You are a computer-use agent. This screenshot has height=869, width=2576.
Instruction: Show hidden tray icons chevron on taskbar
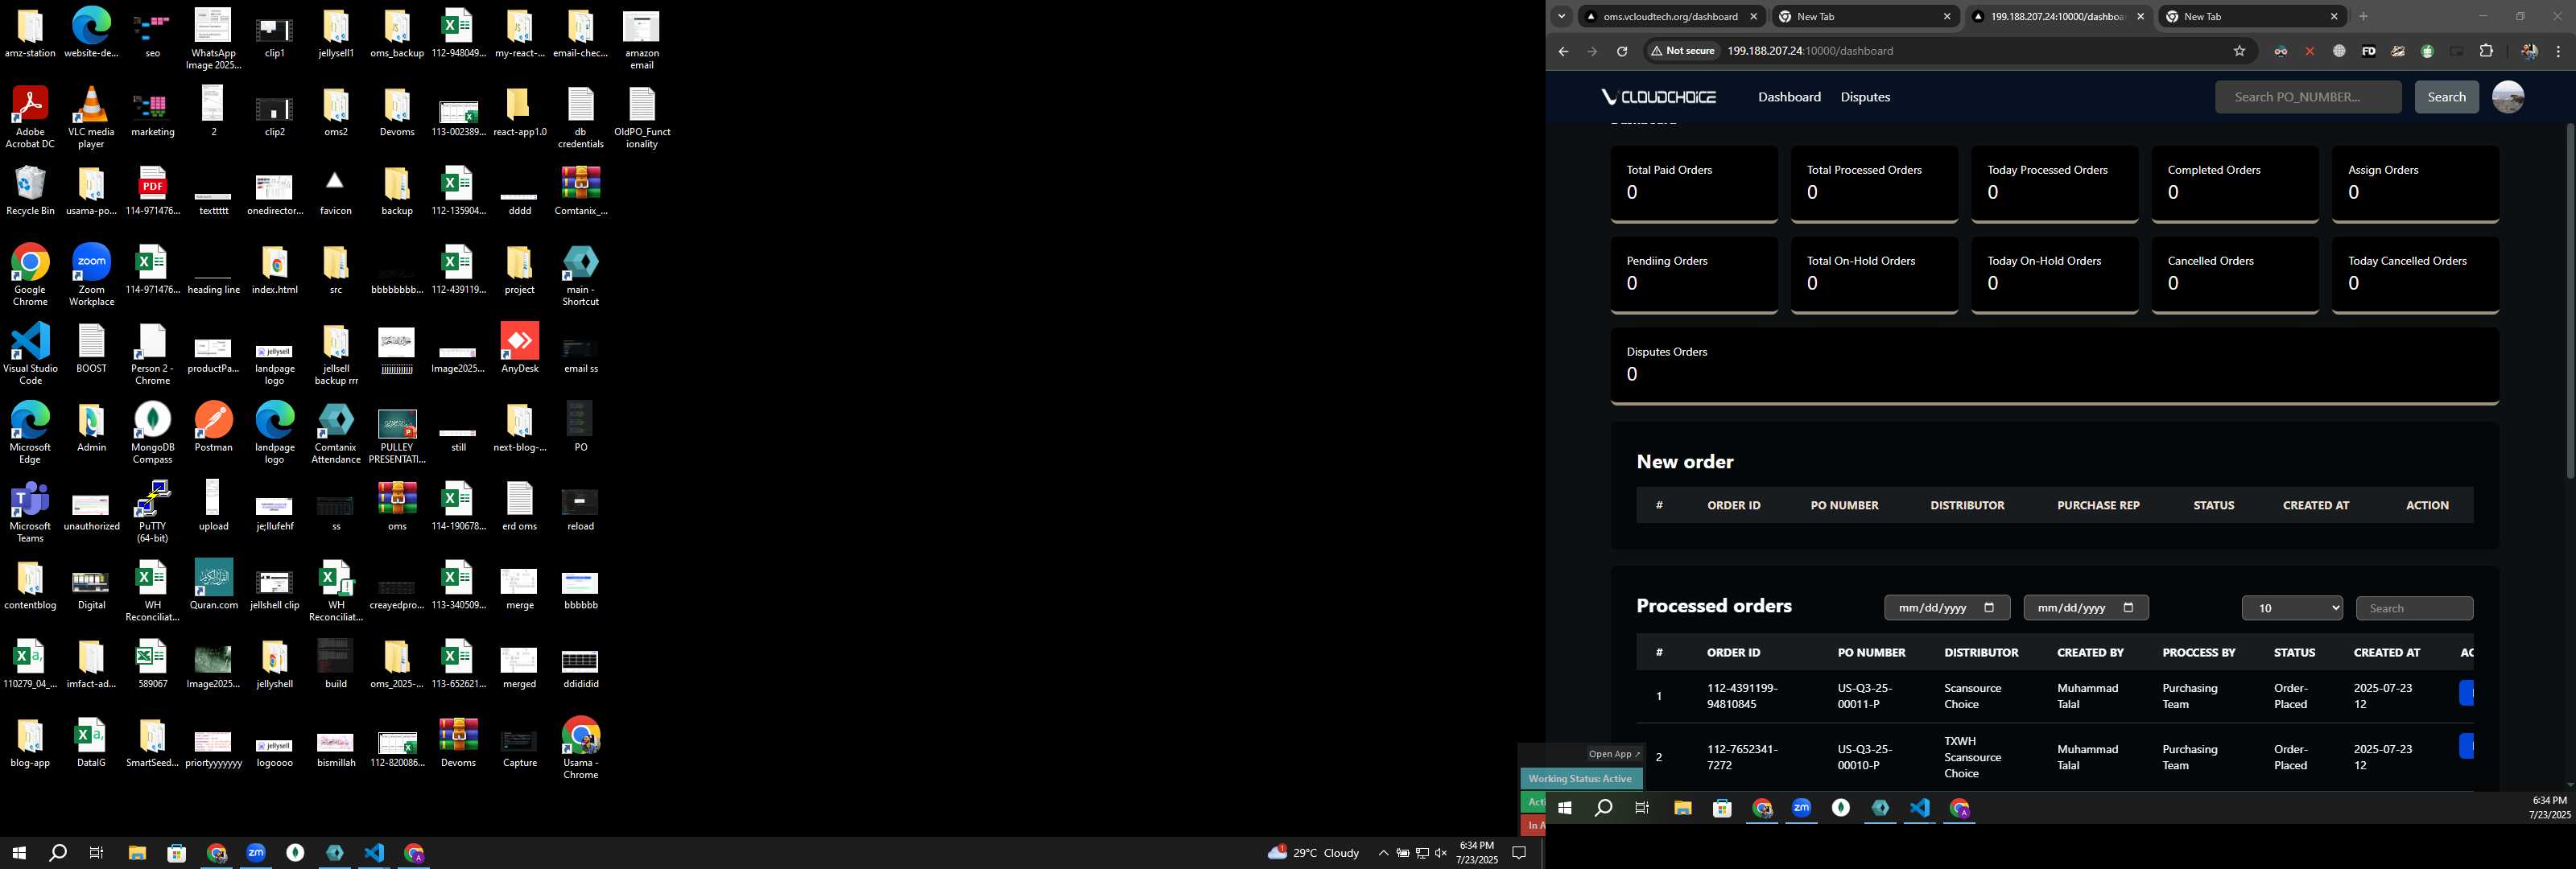coord(1383,853)
